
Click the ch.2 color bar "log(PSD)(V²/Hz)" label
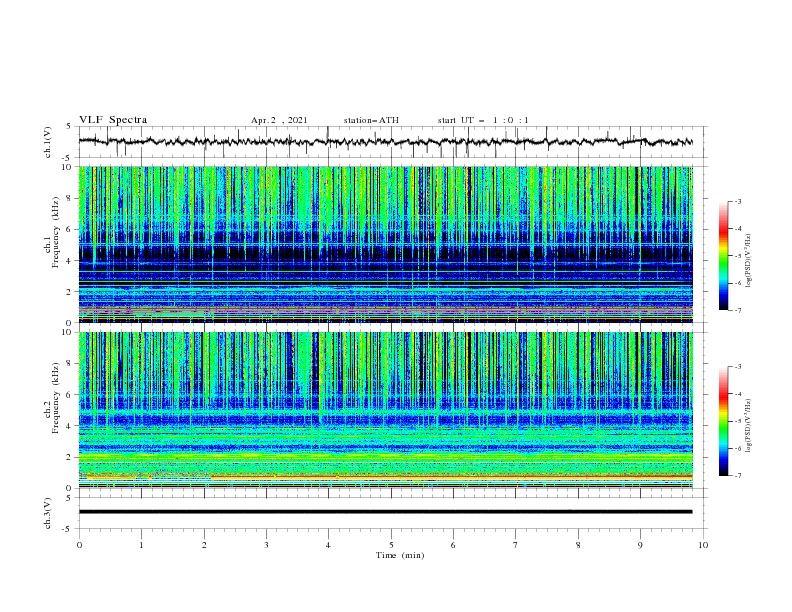click(749, 425)
